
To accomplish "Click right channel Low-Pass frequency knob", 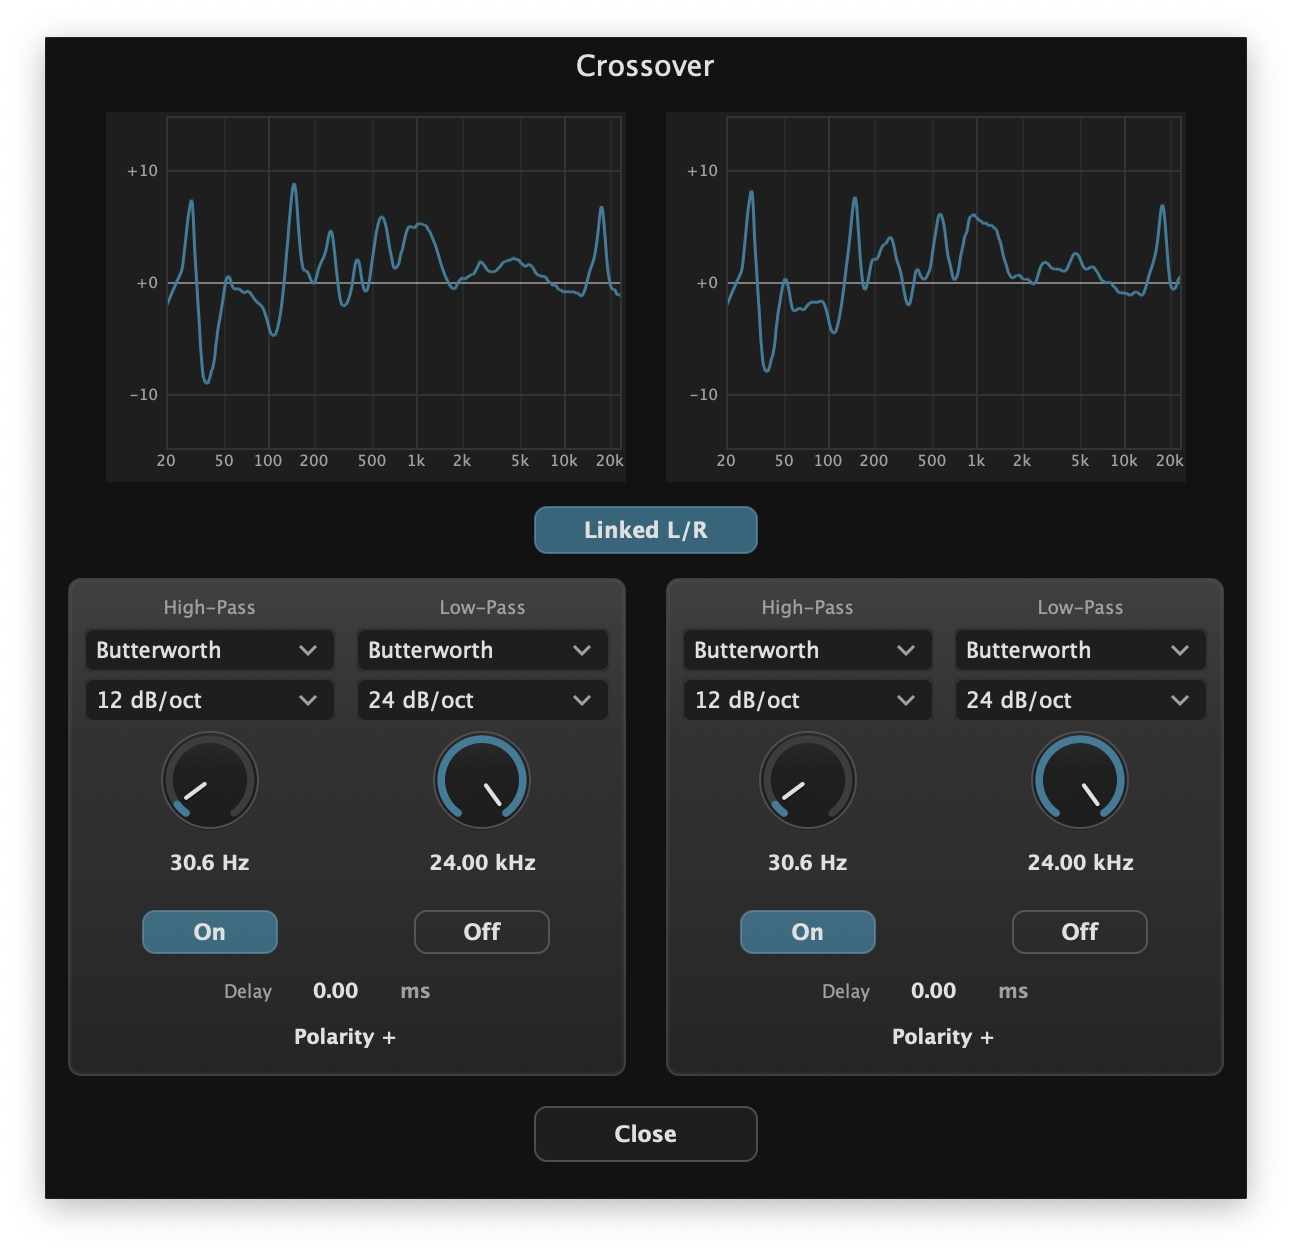I will [x=1080, y=781].
